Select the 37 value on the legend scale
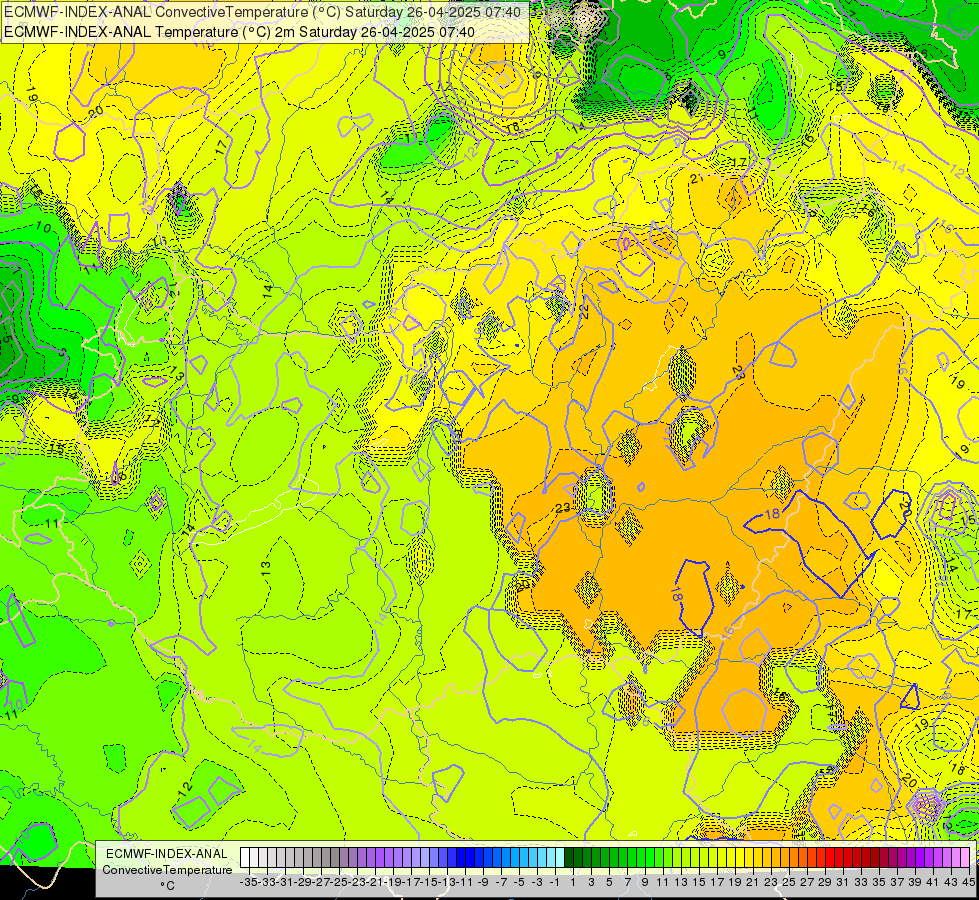 click(897, 883)
